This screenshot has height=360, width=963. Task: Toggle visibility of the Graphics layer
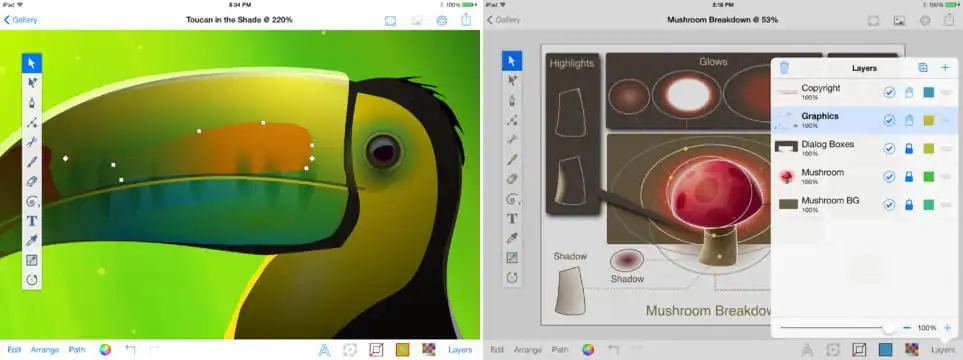(x=889, y=120)
